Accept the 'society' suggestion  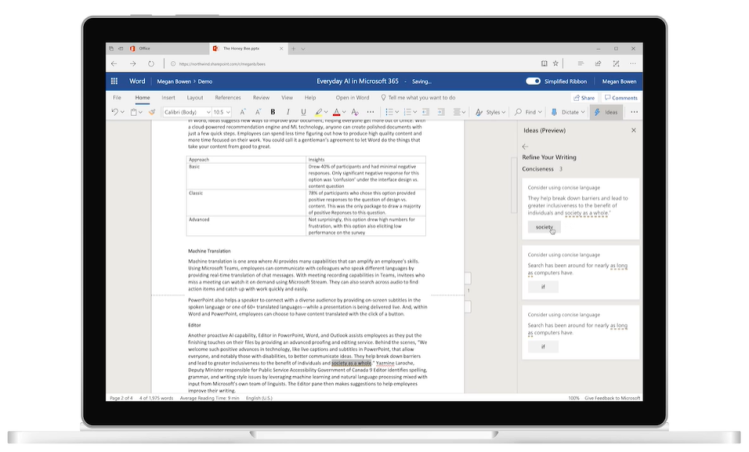click(544, 227)
